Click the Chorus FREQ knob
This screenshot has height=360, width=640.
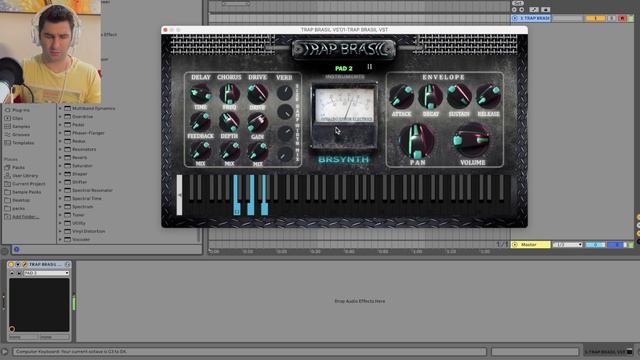229,94
